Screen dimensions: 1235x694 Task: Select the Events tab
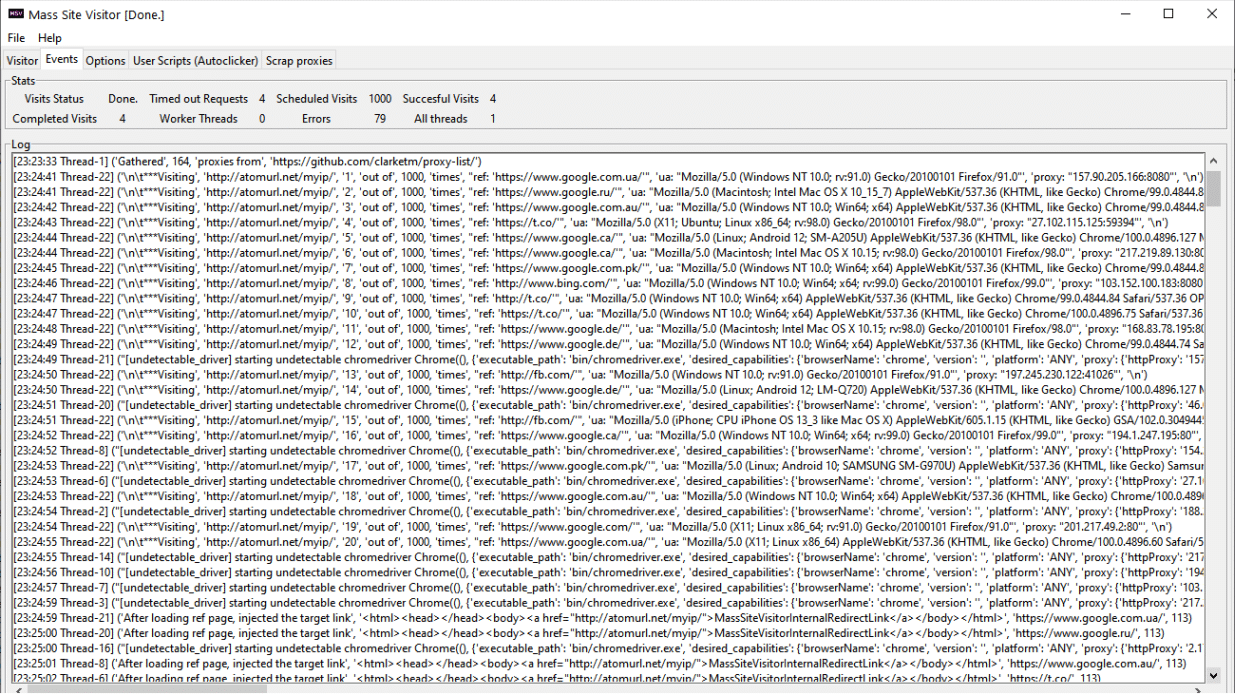coord(62,60)
